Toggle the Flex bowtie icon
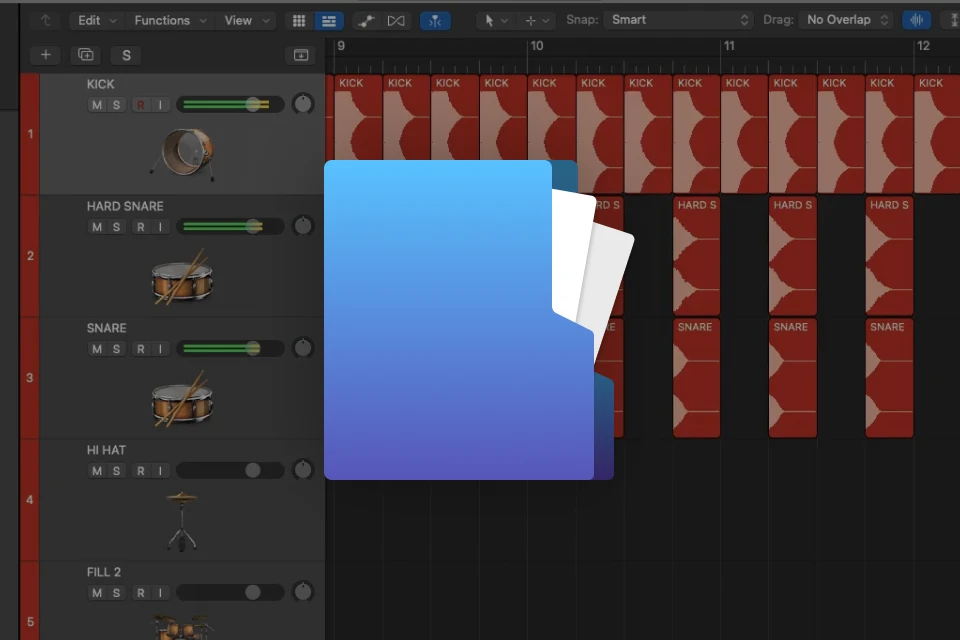The image size is (960, 640). coord(396,21)
